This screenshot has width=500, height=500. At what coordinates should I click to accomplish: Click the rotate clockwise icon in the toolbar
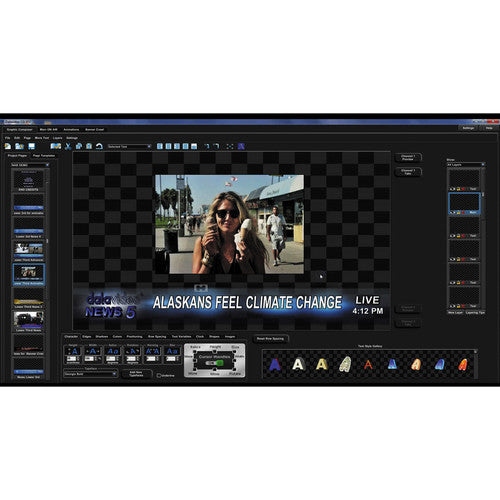tap(216, 146)
